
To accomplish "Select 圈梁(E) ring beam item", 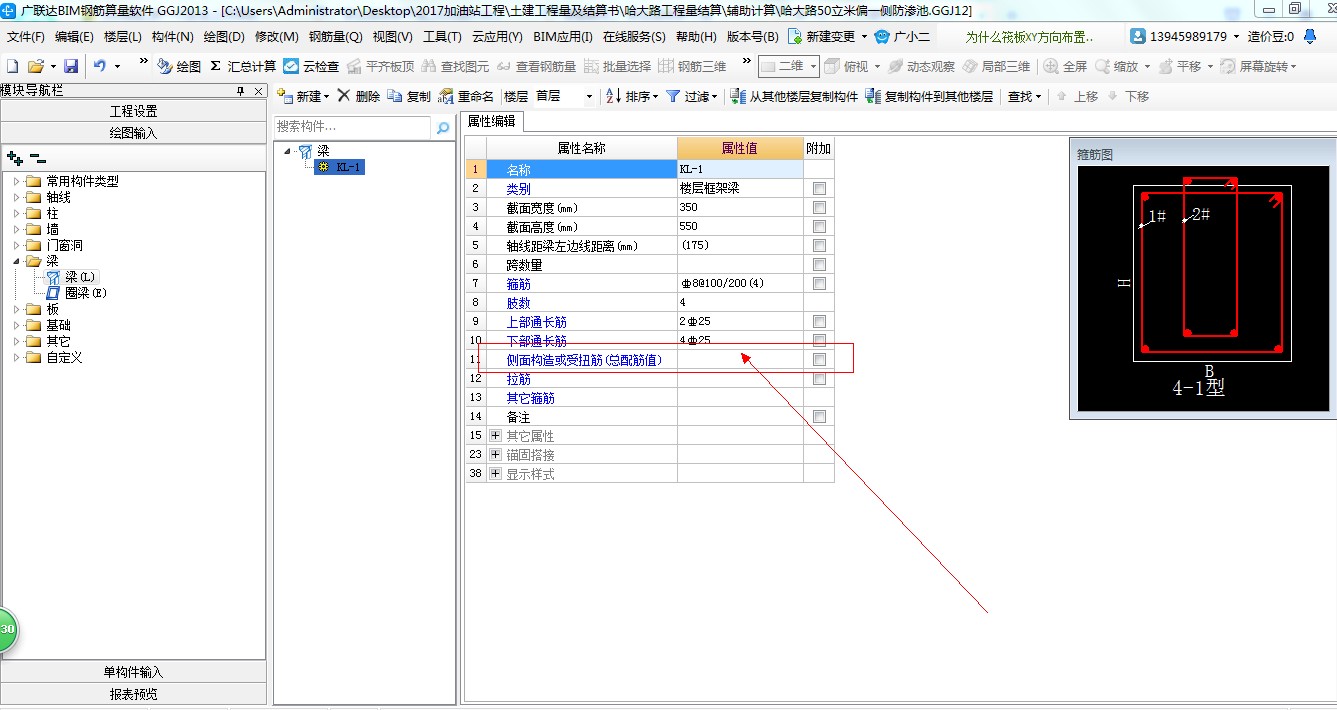I will [x=77, y=293].
